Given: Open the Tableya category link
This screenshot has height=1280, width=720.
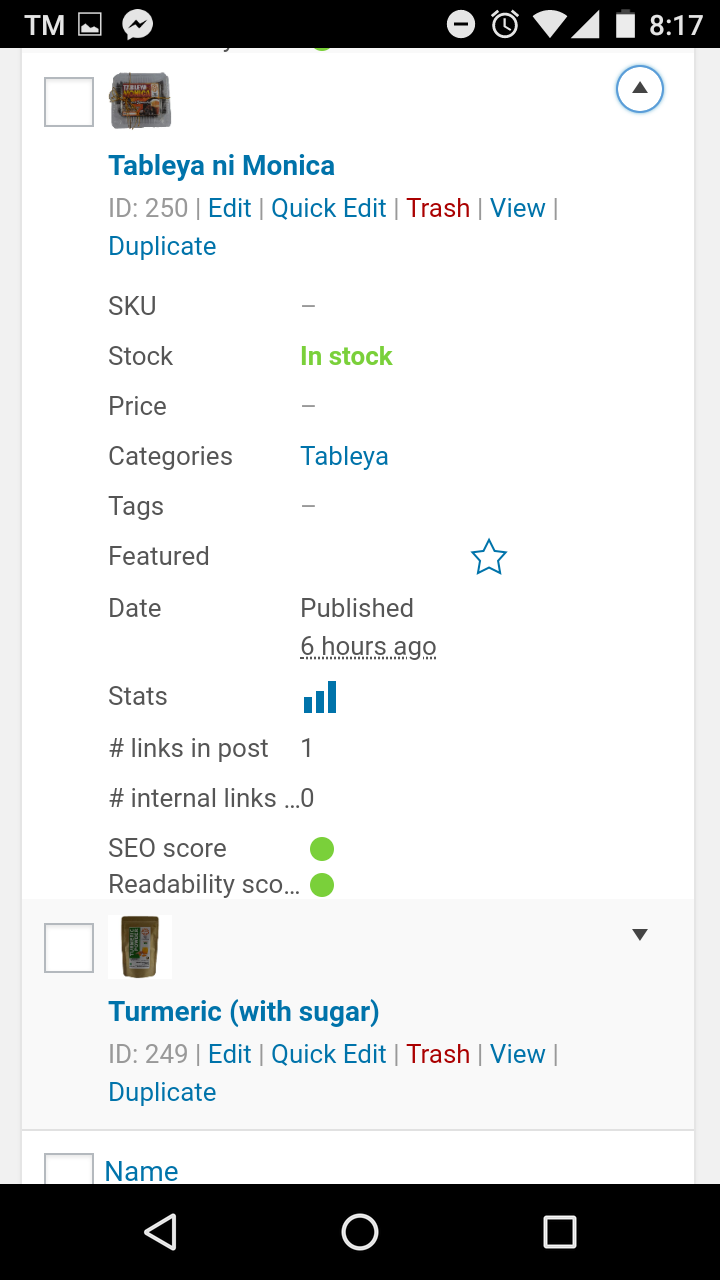Looking at the screenshot, I should (x=344, y=457).
